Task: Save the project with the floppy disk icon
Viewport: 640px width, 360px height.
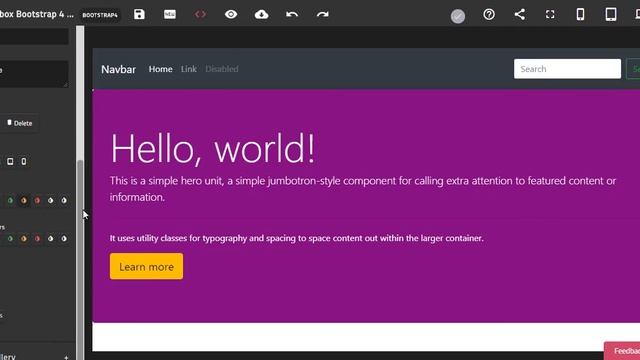Action: [x=139, y=14]
